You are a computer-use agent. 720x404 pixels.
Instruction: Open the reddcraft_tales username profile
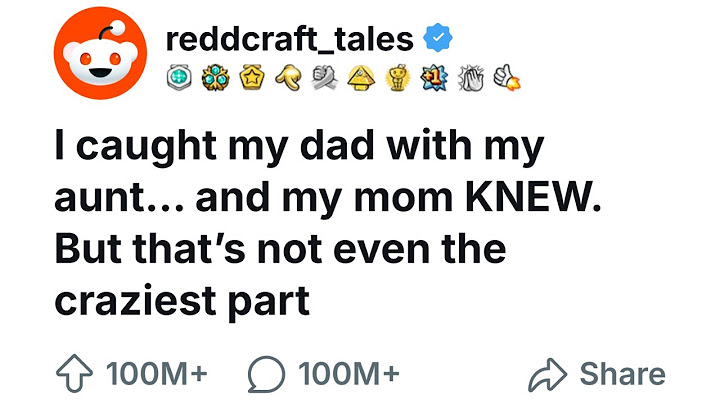pos(289,39)
